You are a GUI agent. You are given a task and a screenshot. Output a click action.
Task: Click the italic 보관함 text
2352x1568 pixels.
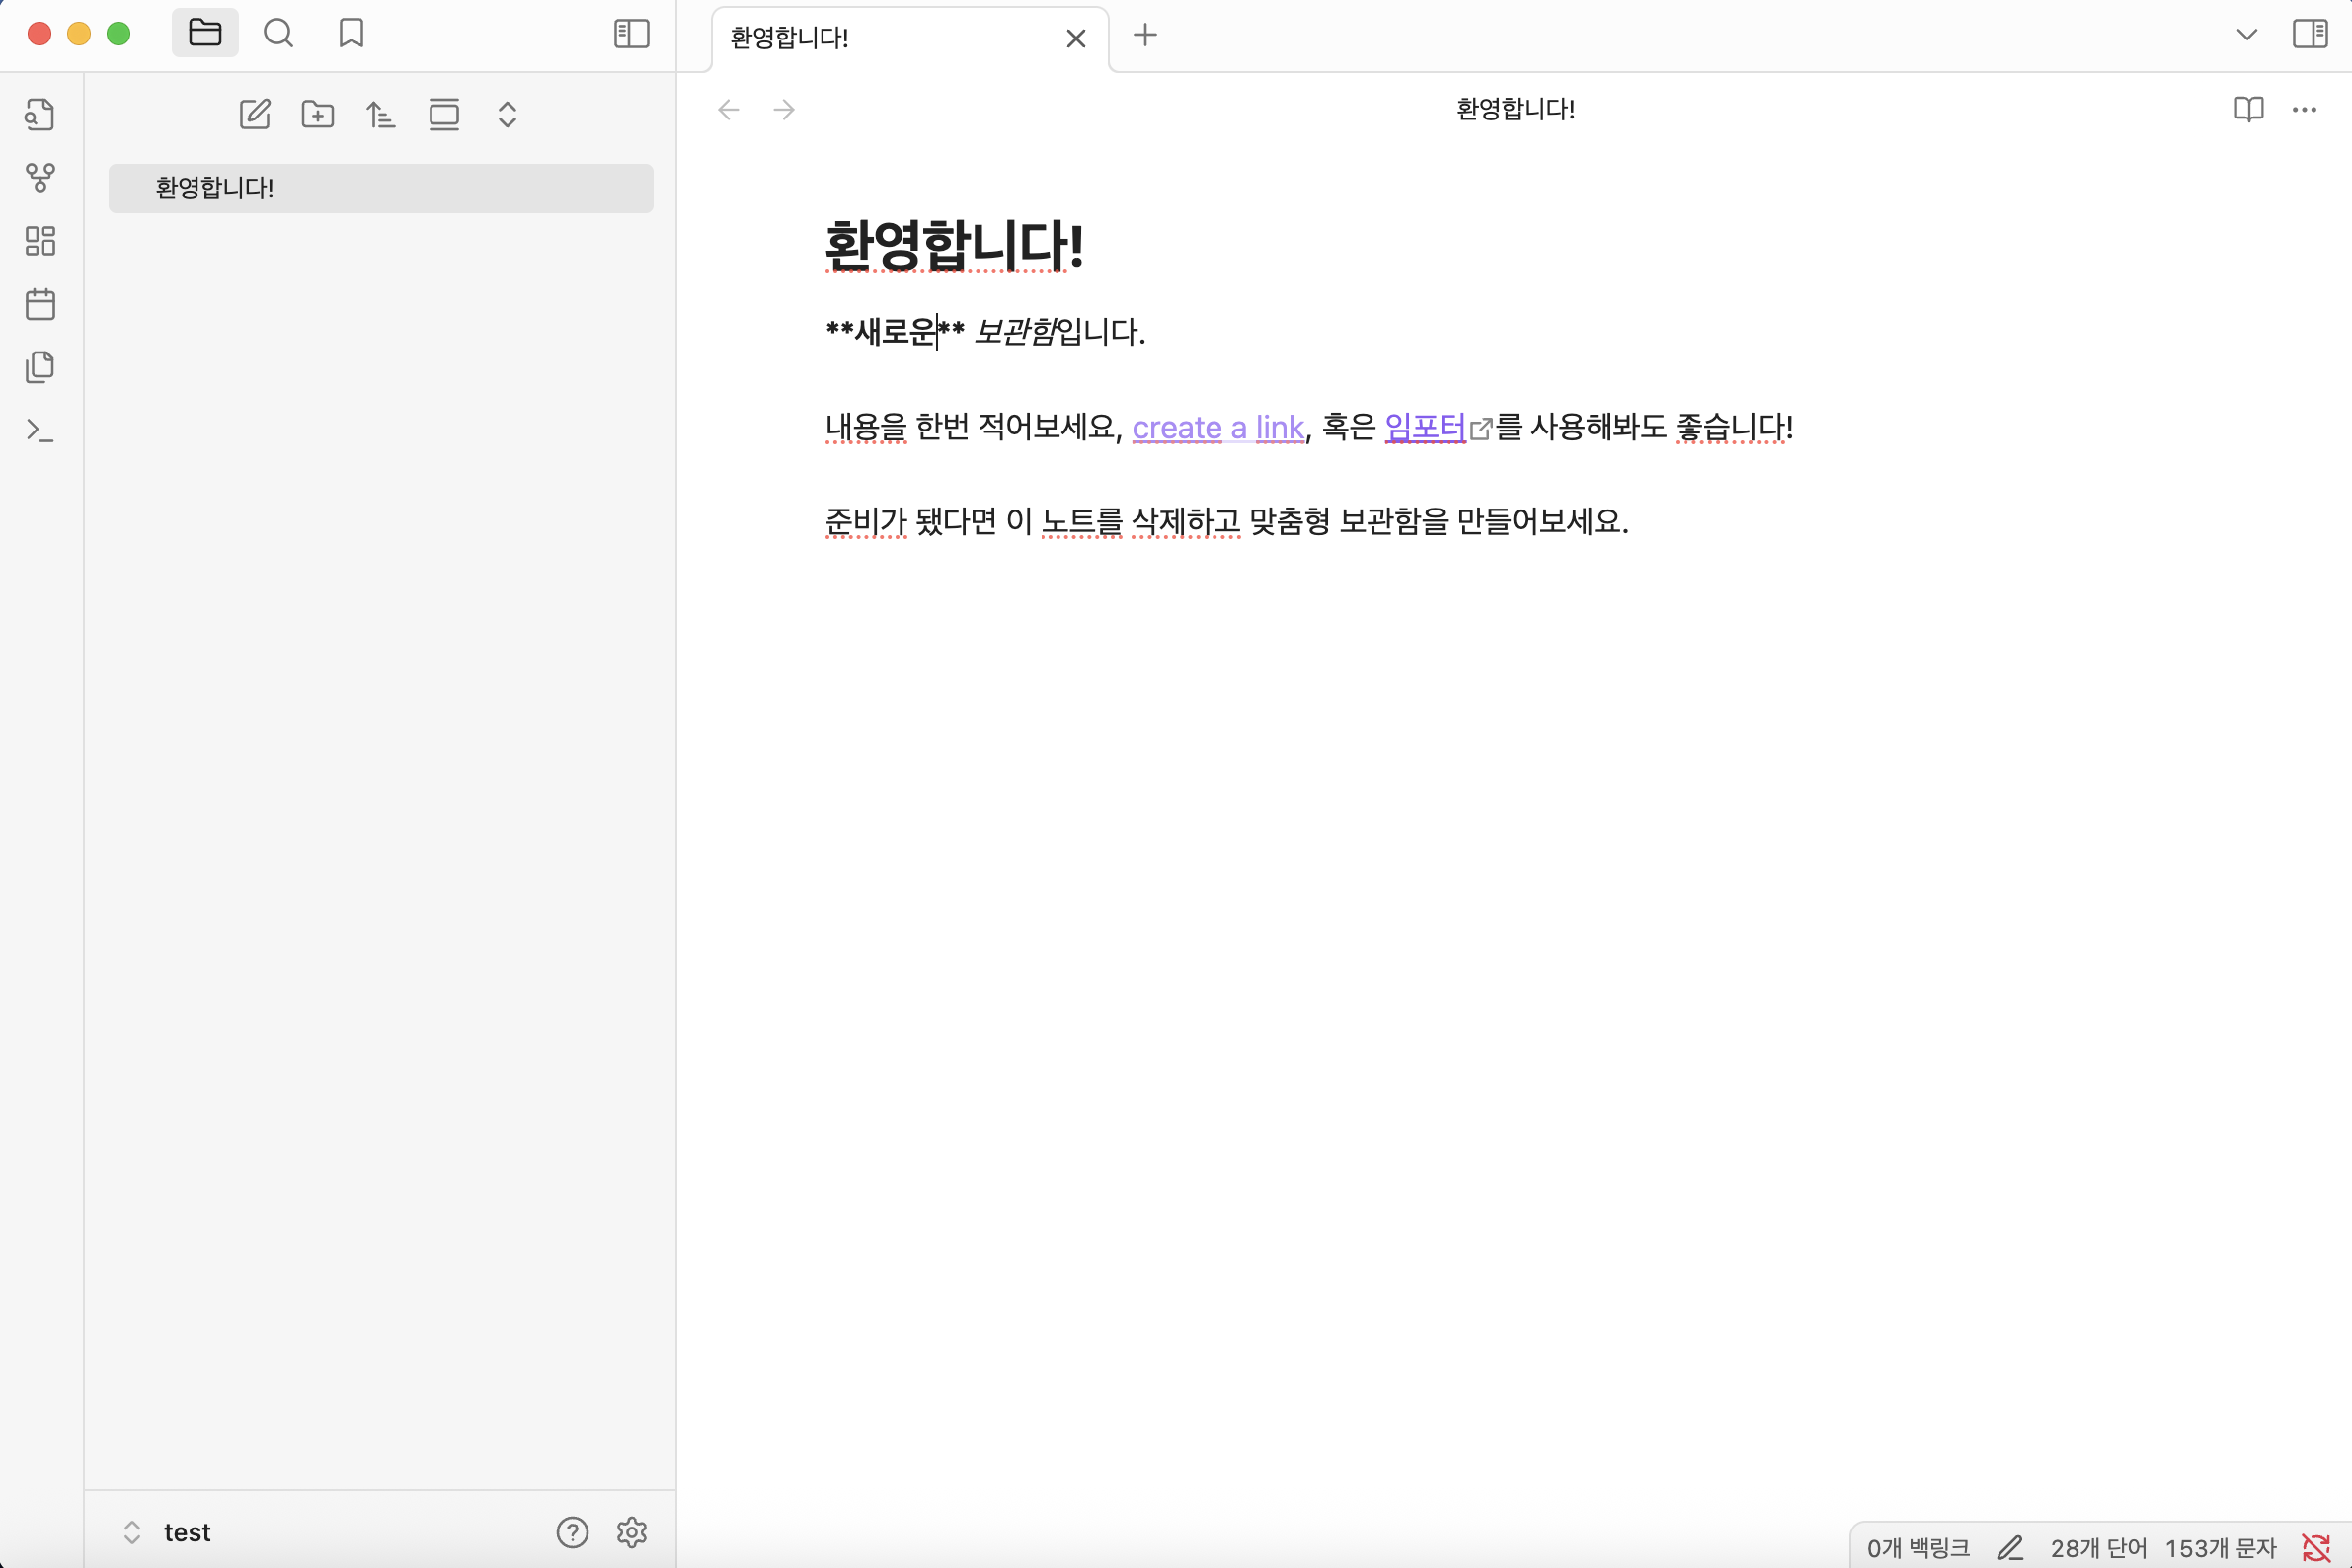pos(1014,331)
